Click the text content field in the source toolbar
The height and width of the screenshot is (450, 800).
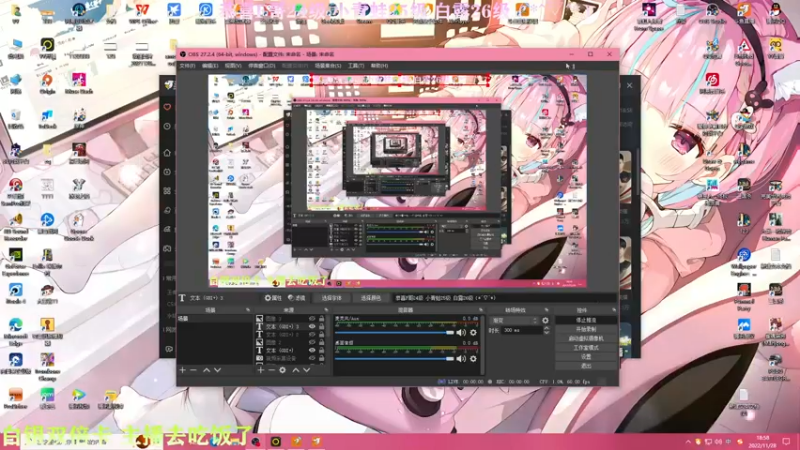[x=504, y=298]
